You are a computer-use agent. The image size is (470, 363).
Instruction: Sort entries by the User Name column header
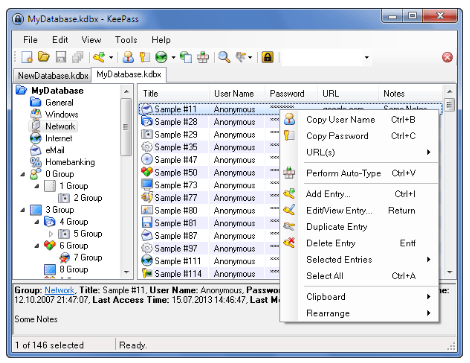point(237,94)
